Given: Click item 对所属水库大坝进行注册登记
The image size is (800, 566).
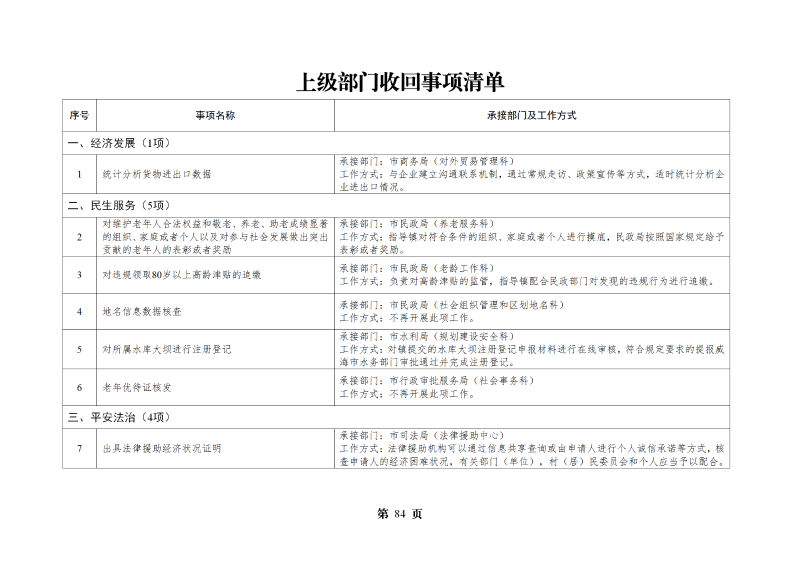Looking at the screenshot, I should (166, 349).
